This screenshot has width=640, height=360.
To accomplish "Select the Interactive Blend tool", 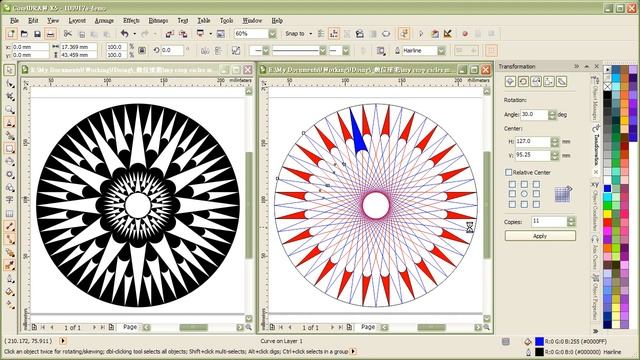I will point(10,253).
